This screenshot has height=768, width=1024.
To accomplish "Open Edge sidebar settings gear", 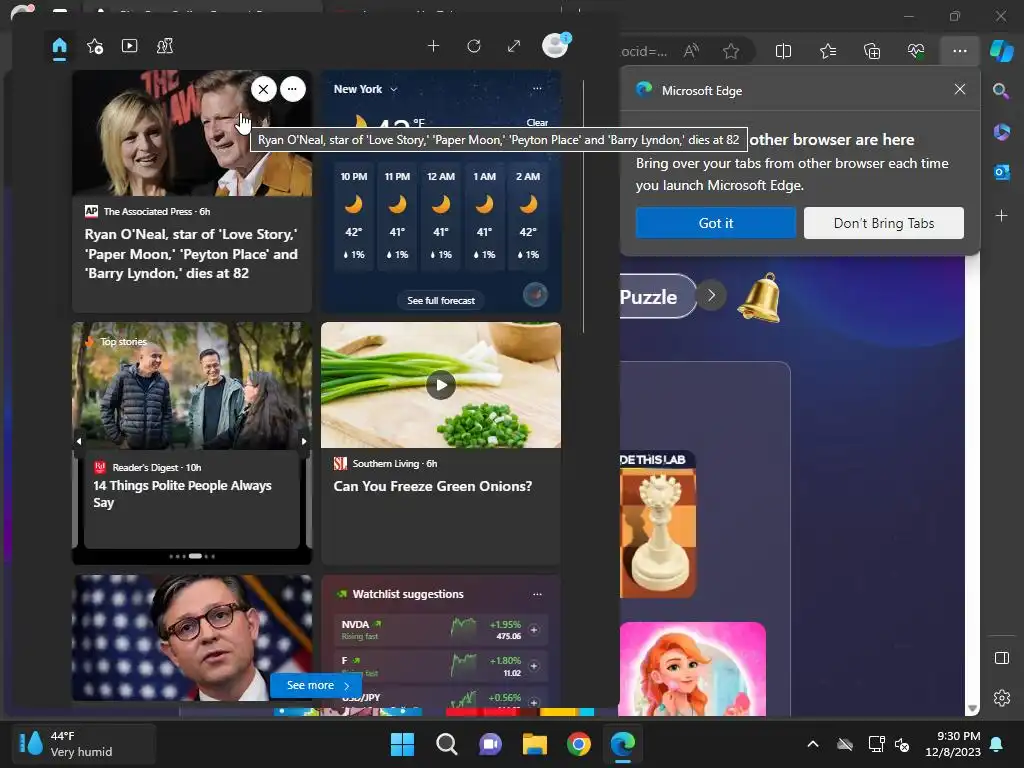I will [x=1002, y=697].
